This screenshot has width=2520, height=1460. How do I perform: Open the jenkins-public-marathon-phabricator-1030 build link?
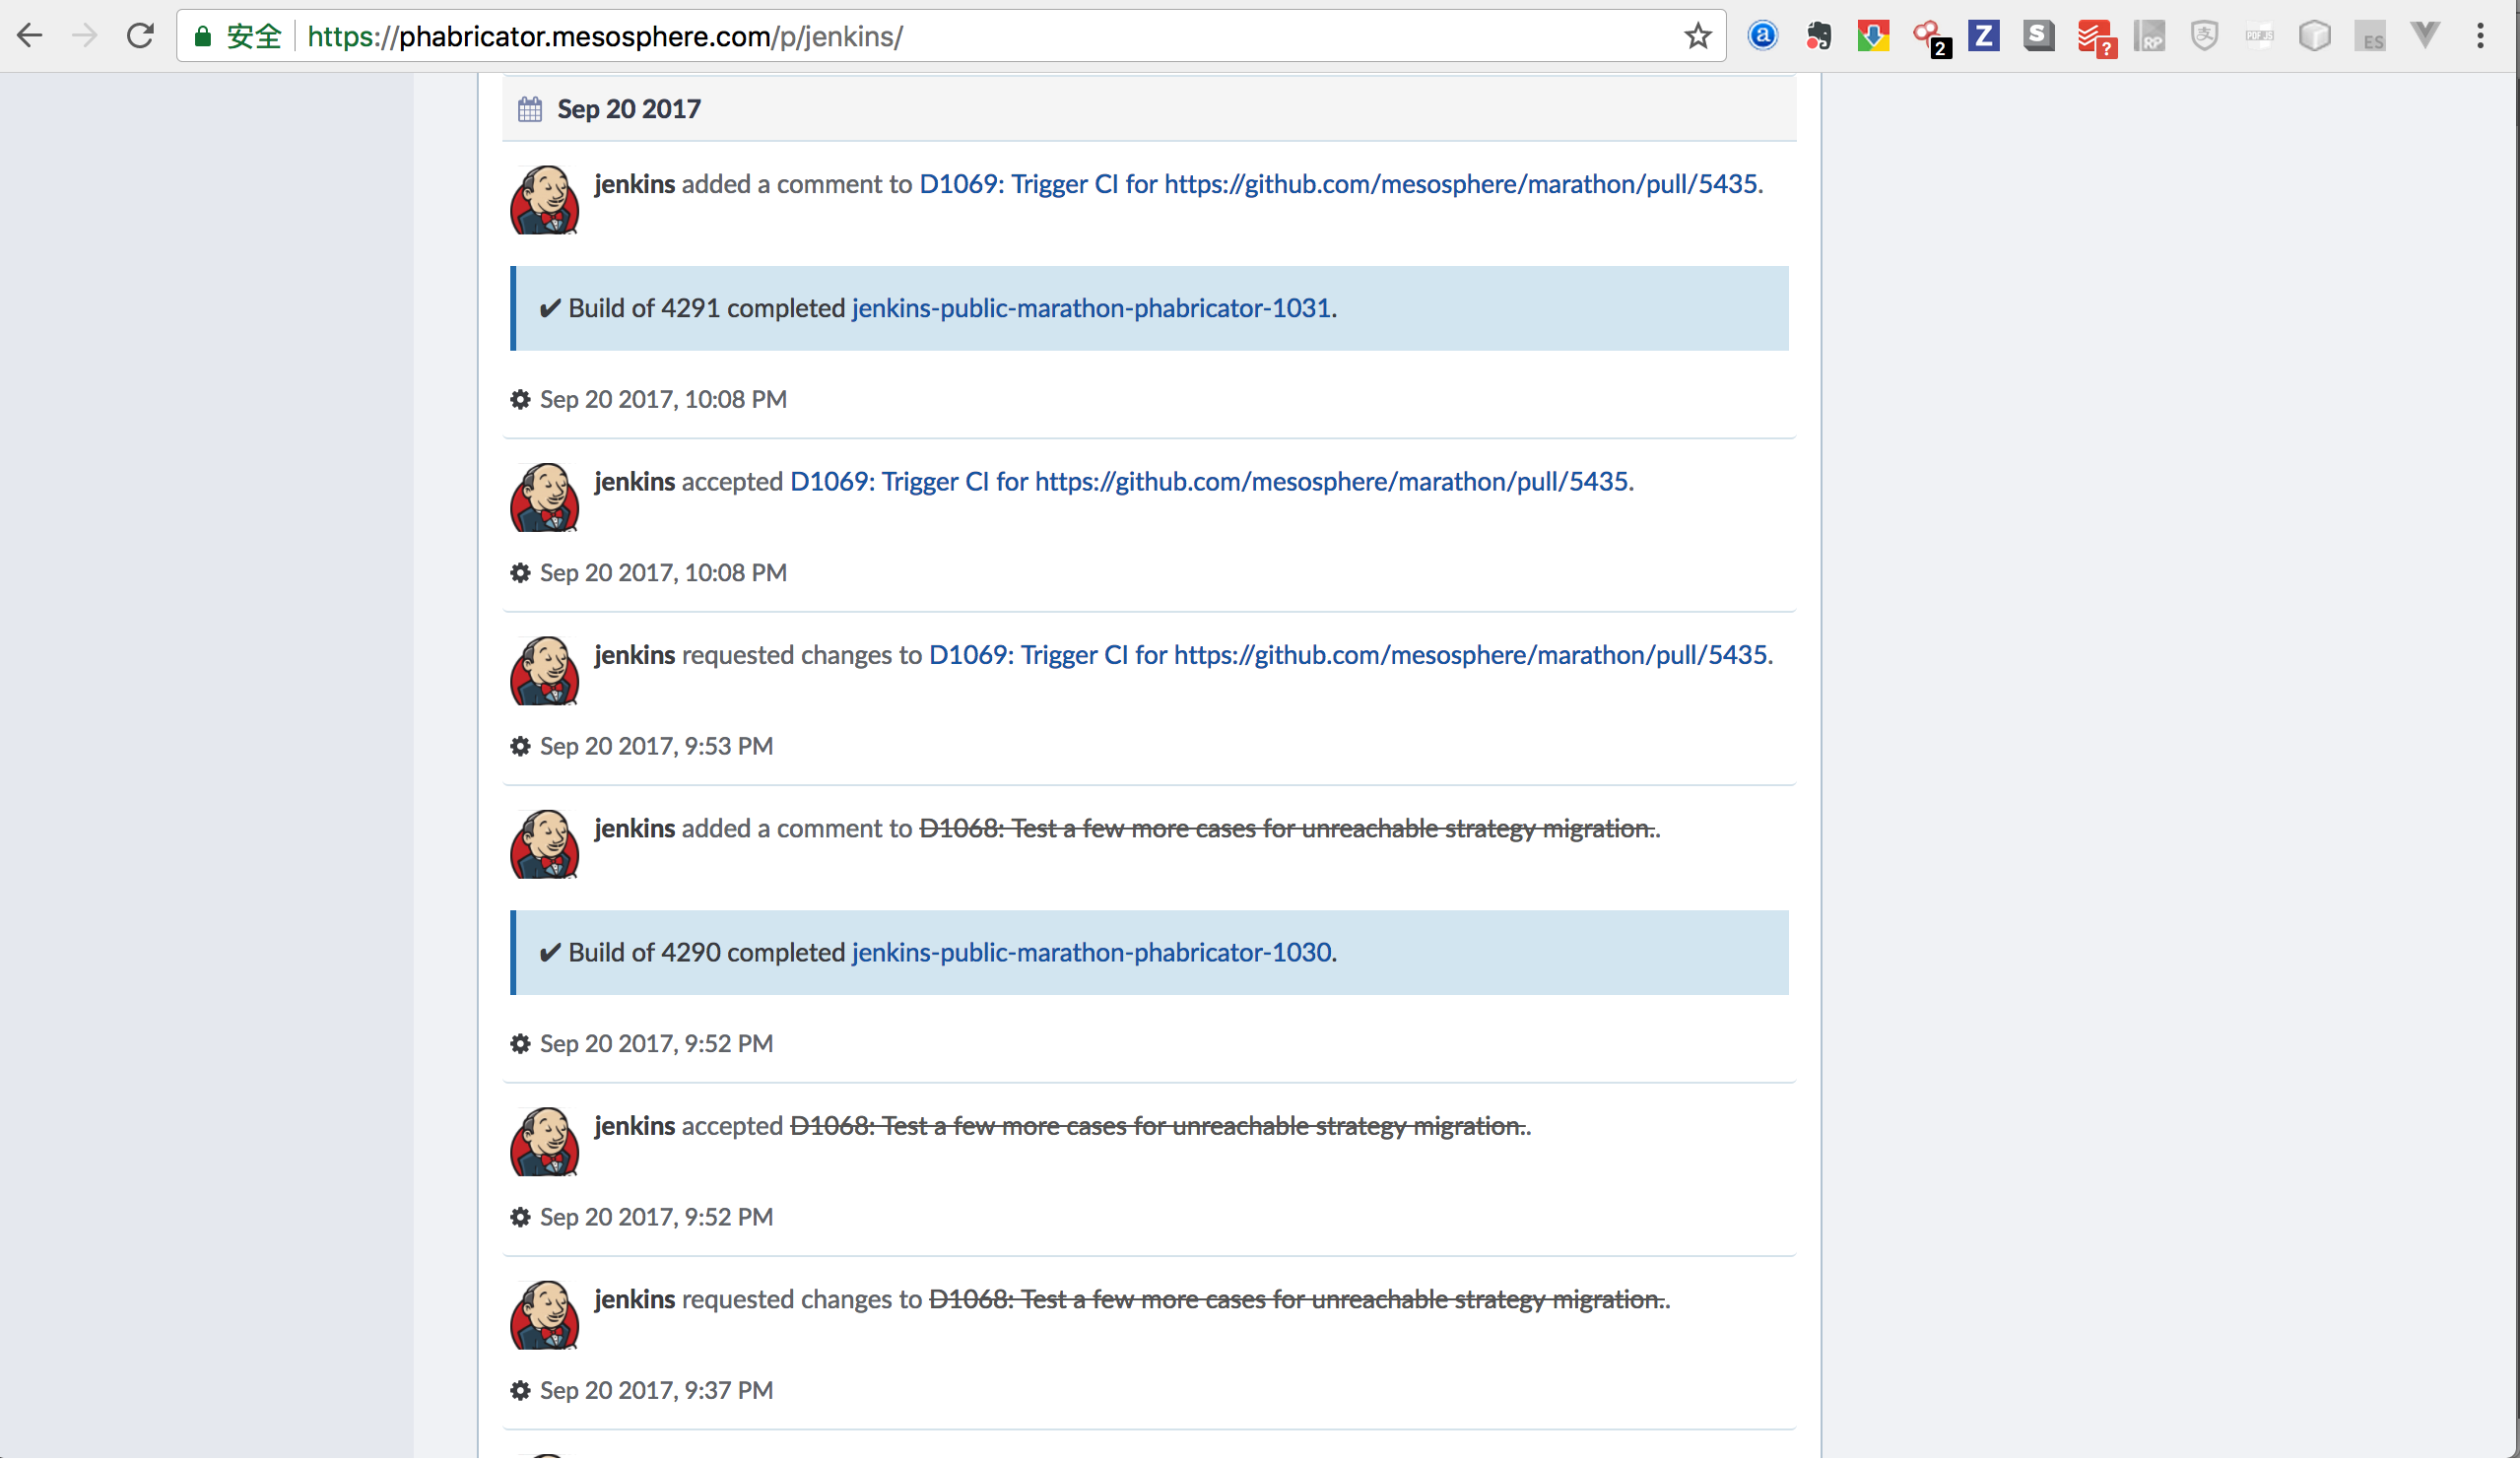[x=1091, y=952]
